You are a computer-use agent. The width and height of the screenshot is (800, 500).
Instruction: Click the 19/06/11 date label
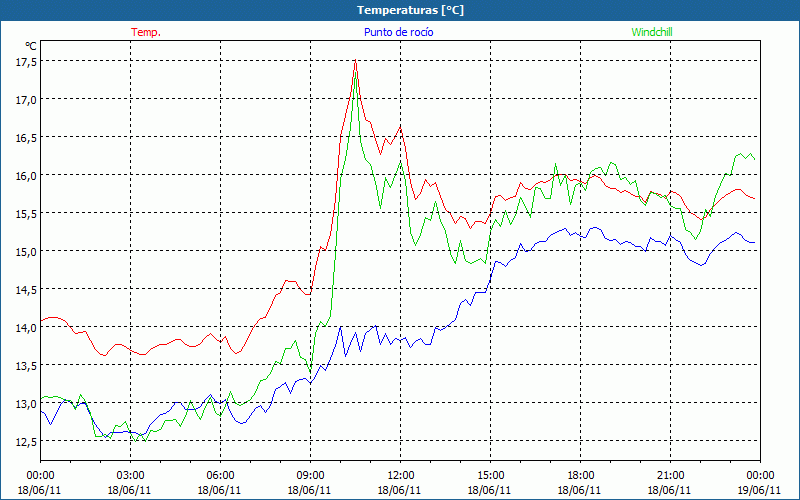[x=760, y=490]
